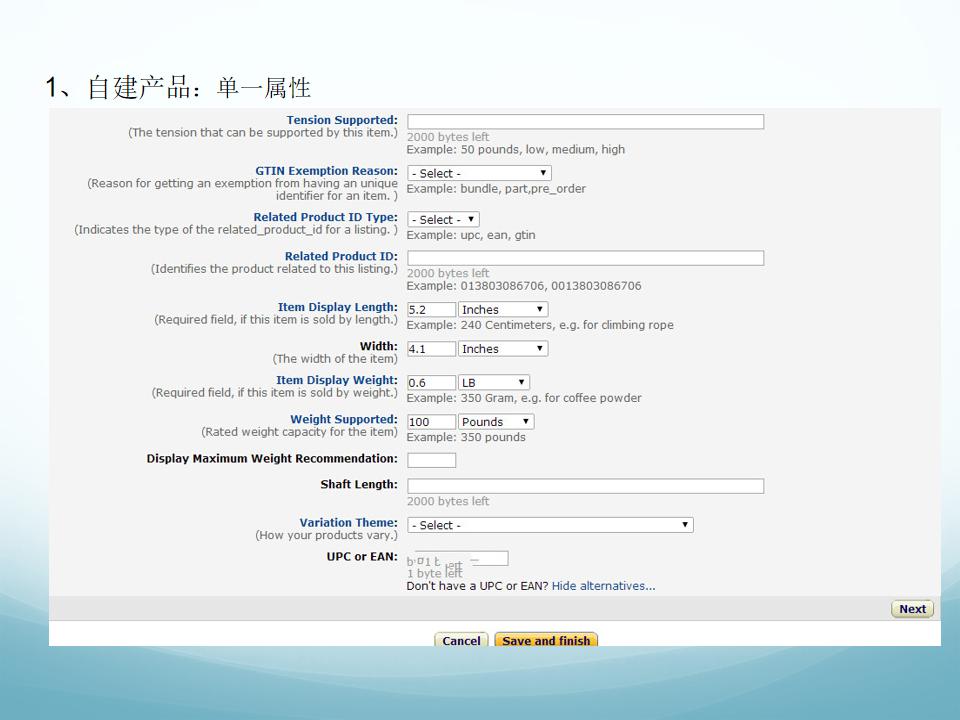Viewport: 960px width, 720px height.
Task: Click the Weight Supported label
Action: [x=343, y=419]
